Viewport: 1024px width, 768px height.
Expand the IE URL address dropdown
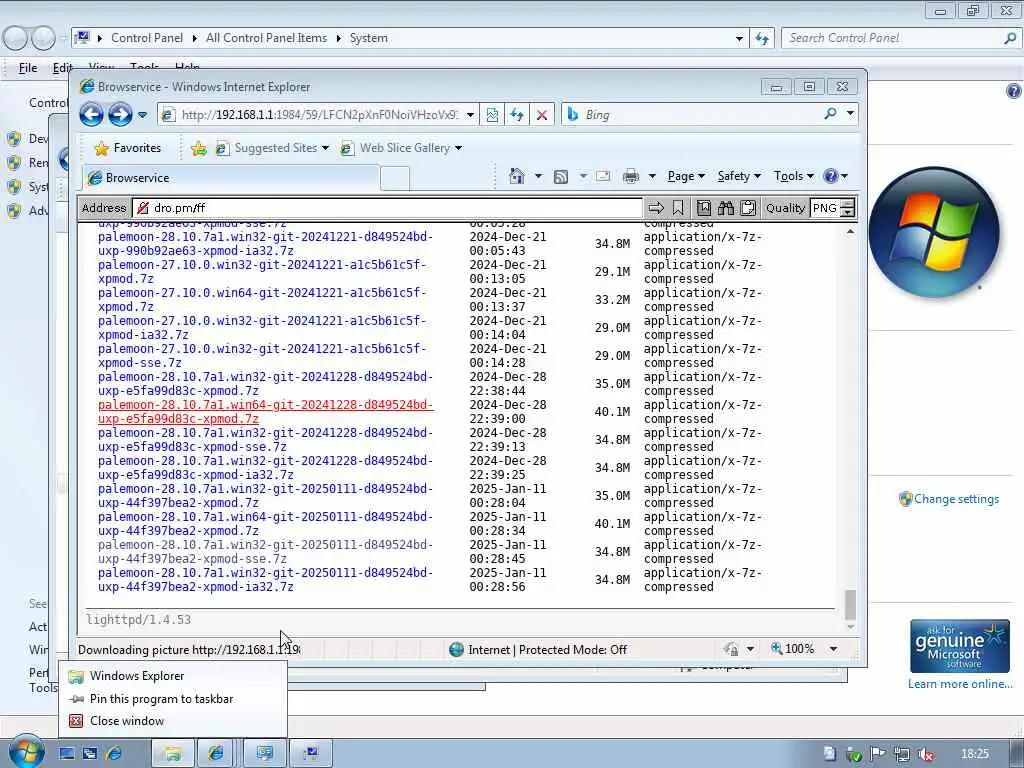pos(470,115)
